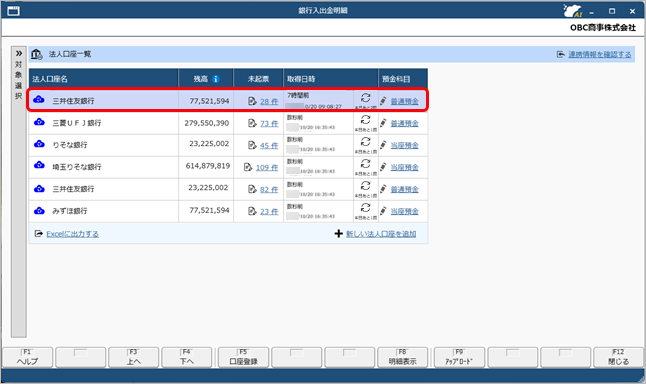Screen dimensions: 646x384
Task: Click 当座預金 link in りそな銀行 row
Action: 405,145
